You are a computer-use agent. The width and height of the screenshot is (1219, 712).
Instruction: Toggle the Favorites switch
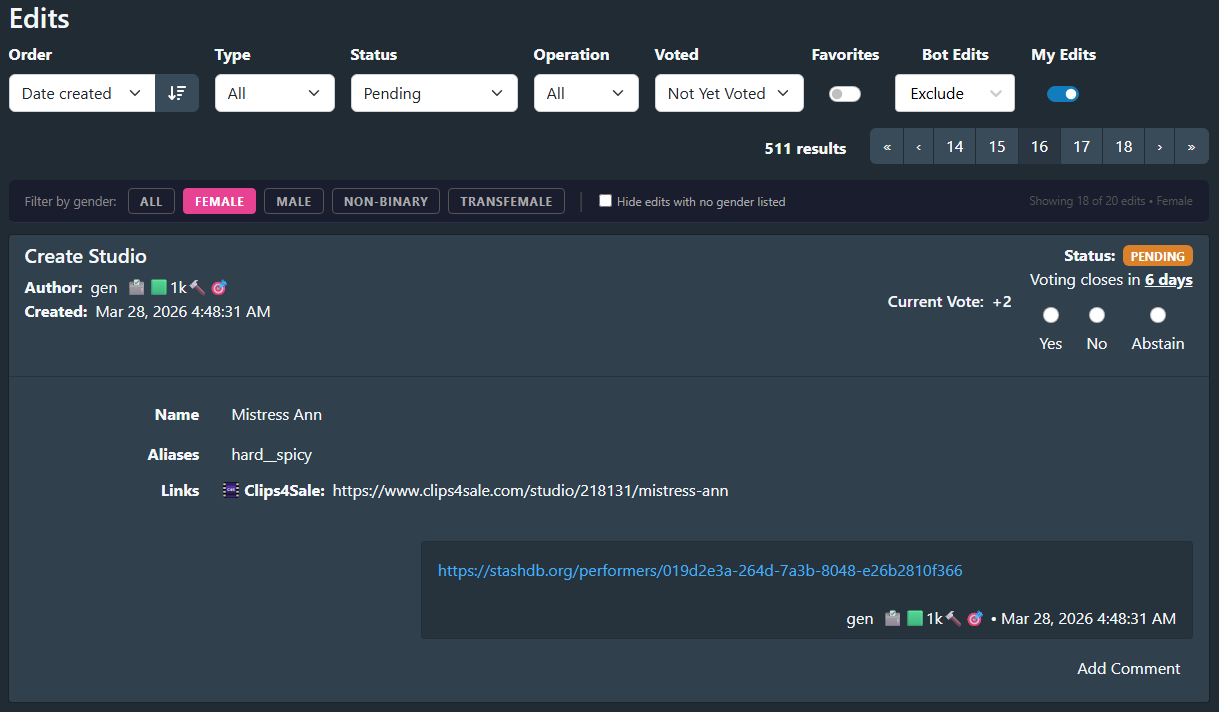[845, 94]
